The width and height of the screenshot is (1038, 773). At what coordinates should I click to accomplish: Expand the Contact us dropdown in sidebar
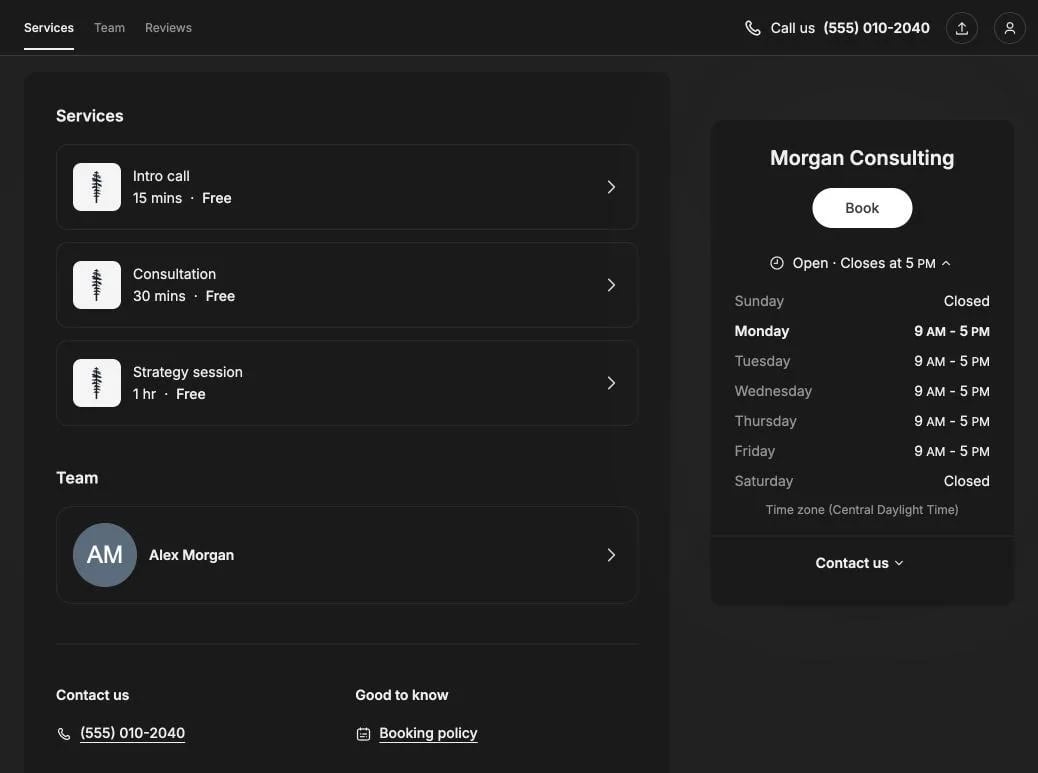pos(860,563)
